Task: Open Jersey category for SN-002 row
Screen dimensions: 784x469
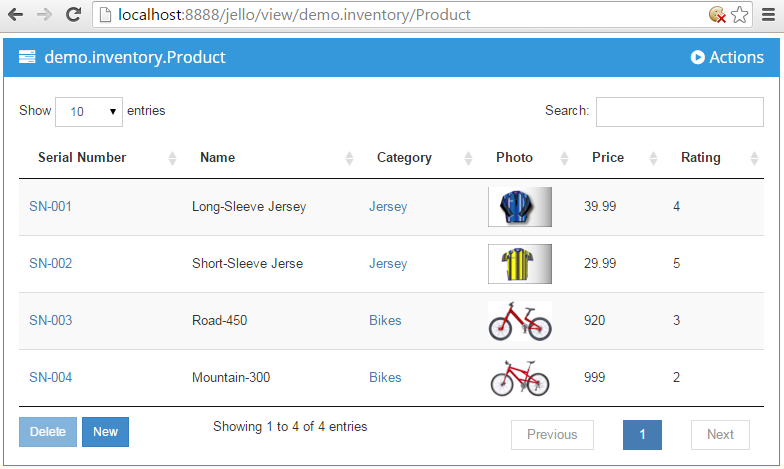Action: click(388, 264)
